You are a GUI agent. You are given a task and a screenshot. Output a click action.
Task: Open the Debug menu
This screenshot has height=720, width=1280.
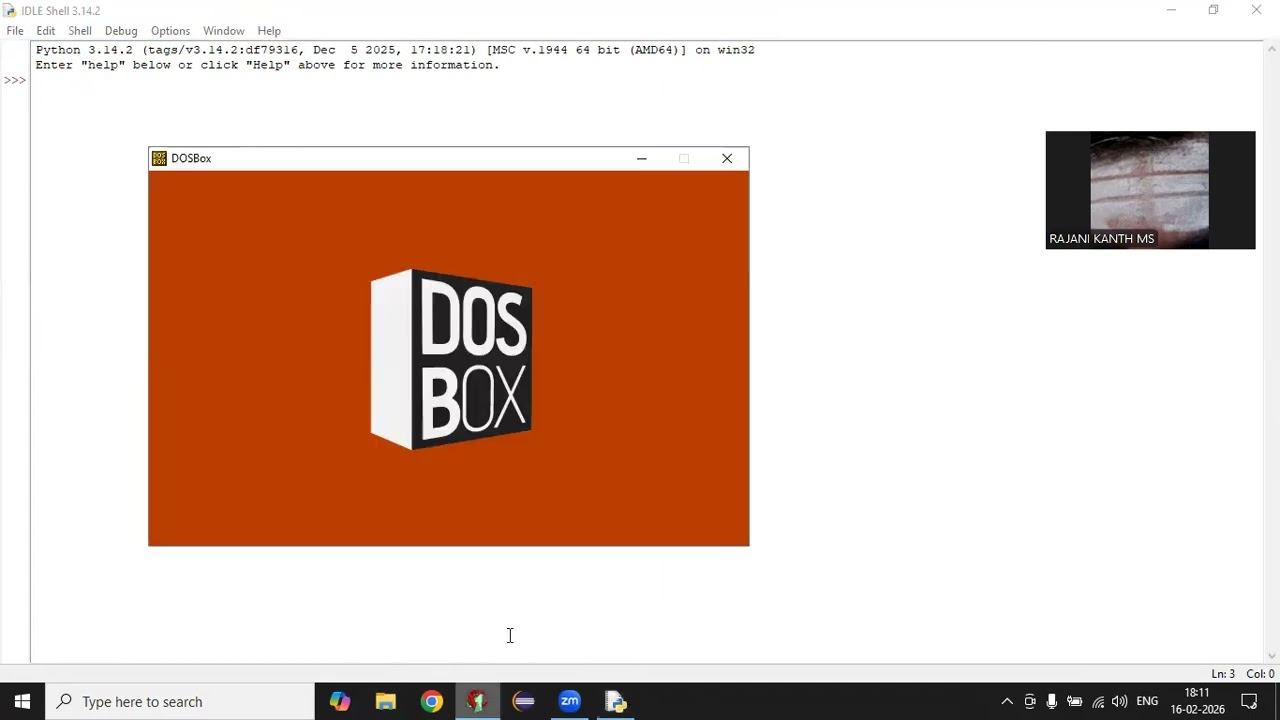[x=121, y=31]
